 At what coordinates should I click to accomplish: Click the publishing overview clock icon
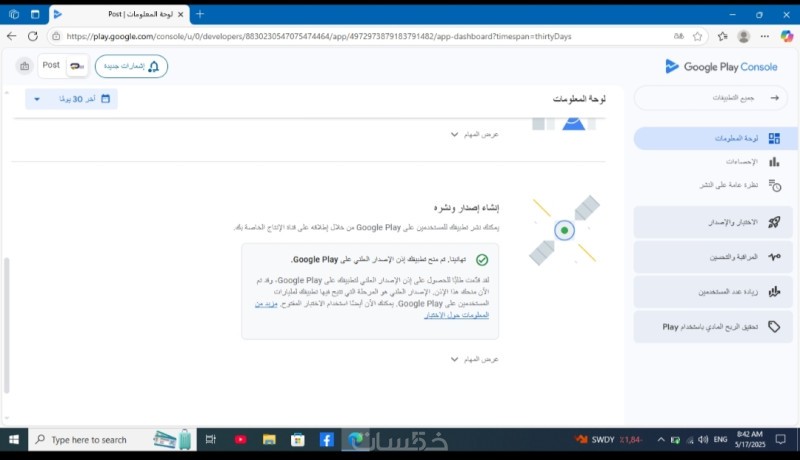coord(774,186)
